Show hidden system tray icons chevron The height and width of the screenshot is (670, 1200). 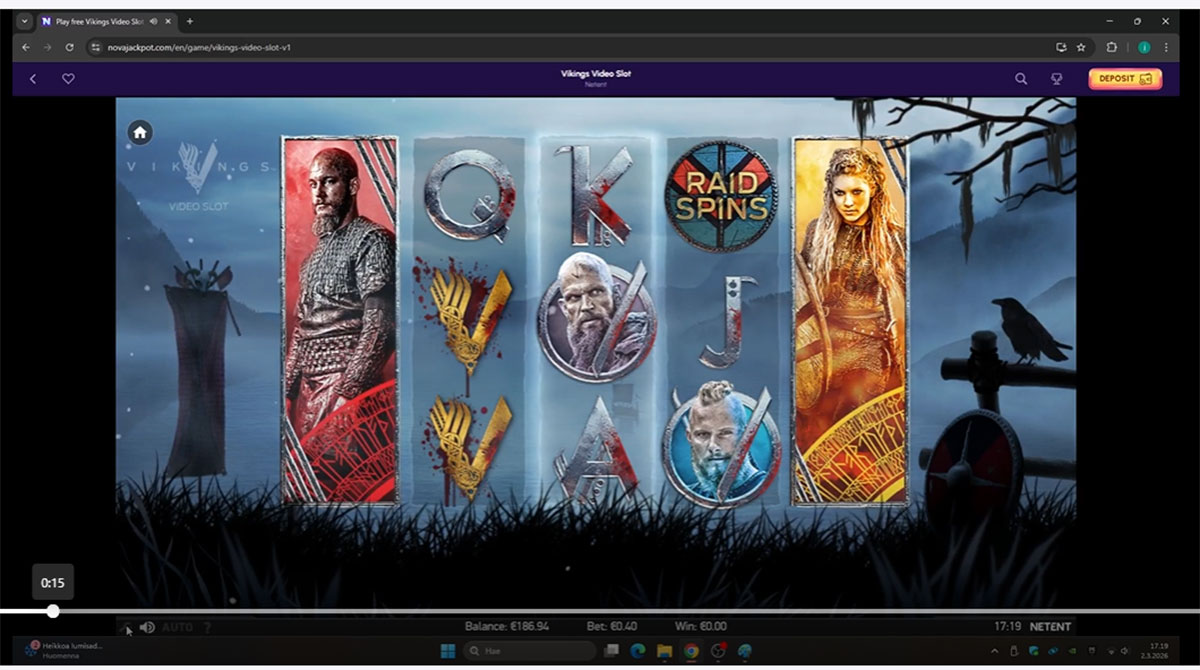[994, 650]
